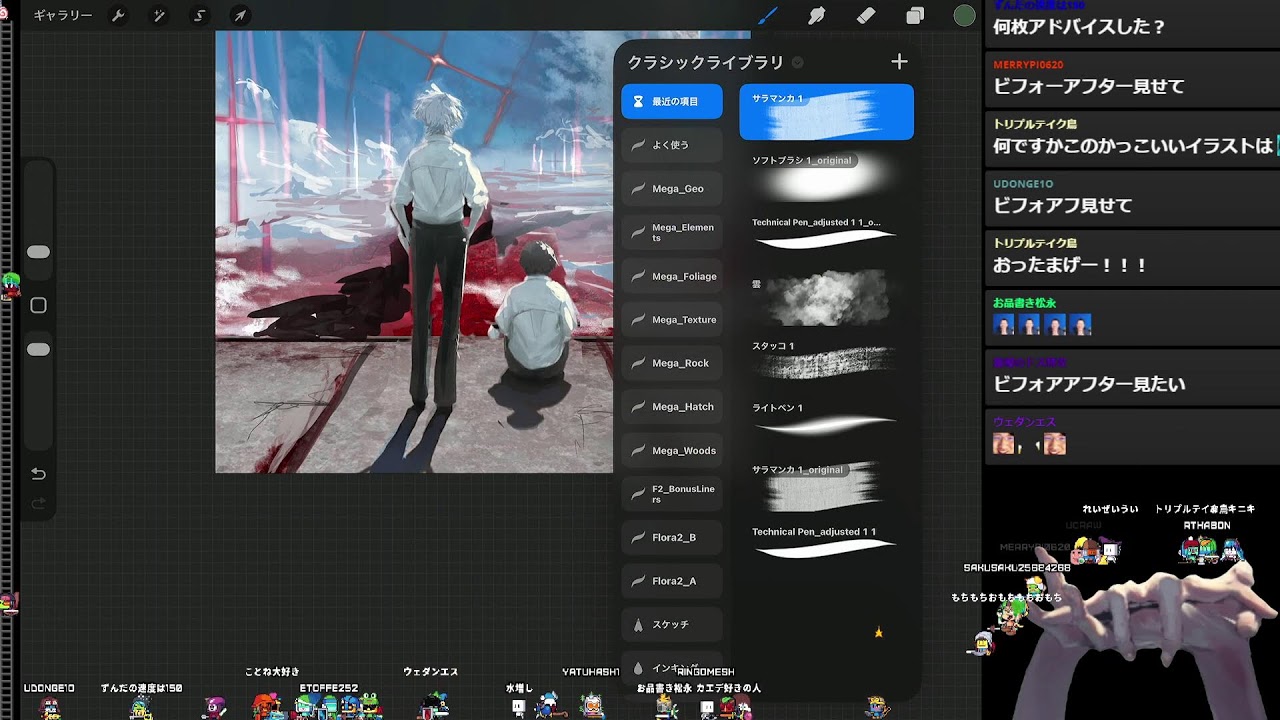Screen dimensions: 1280x720
Task: Open the Flora2_A brush set
Action: (x=672, y=581)
